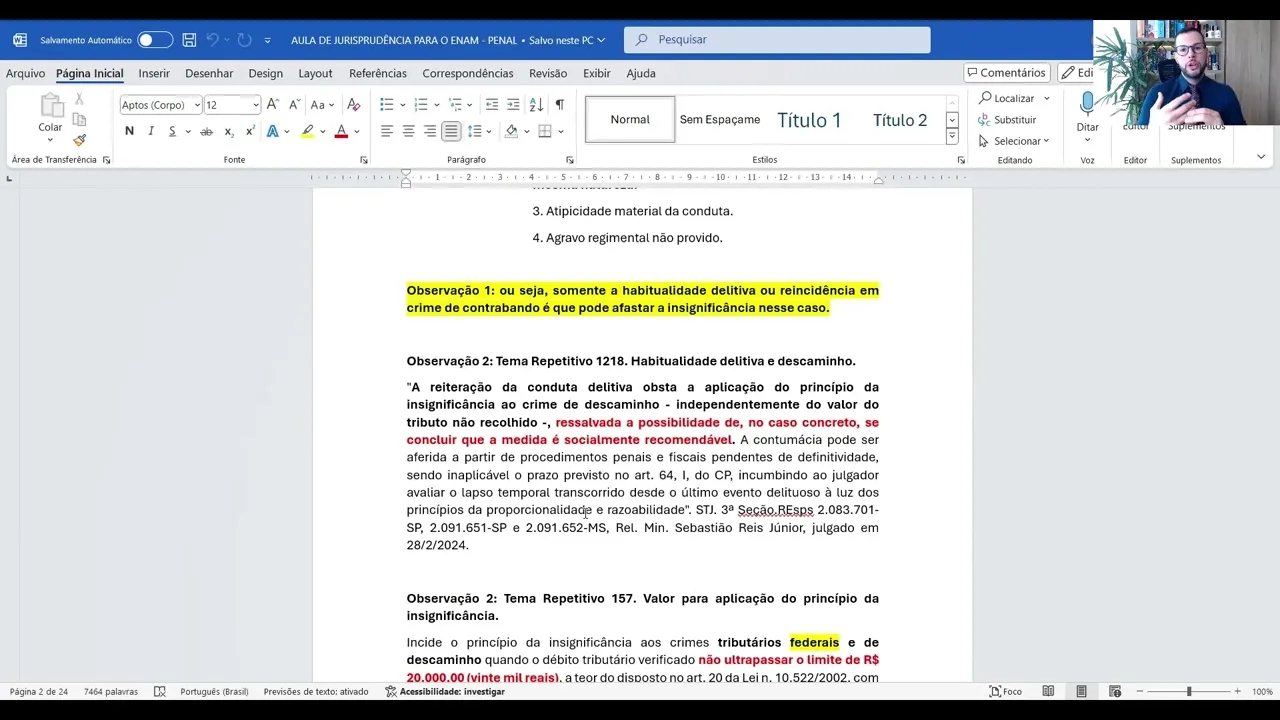
Task: Switch to the Desenhar tab
Action: pyautogui.click(x=209, y=73)
